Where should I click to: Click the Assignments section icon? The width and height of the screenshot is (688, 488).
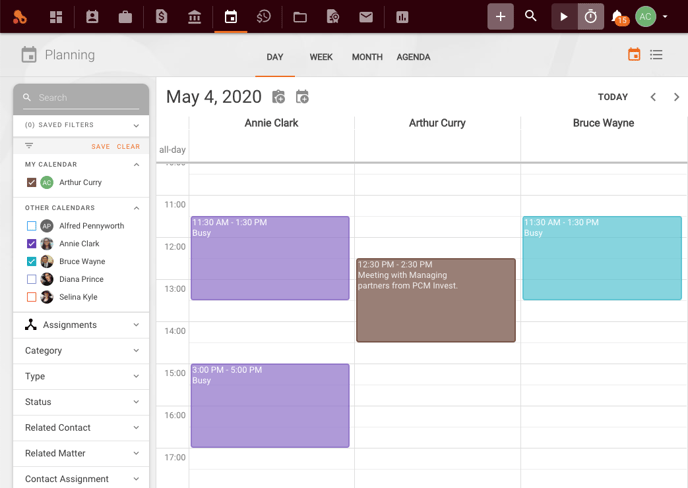[x=31, y=325]
